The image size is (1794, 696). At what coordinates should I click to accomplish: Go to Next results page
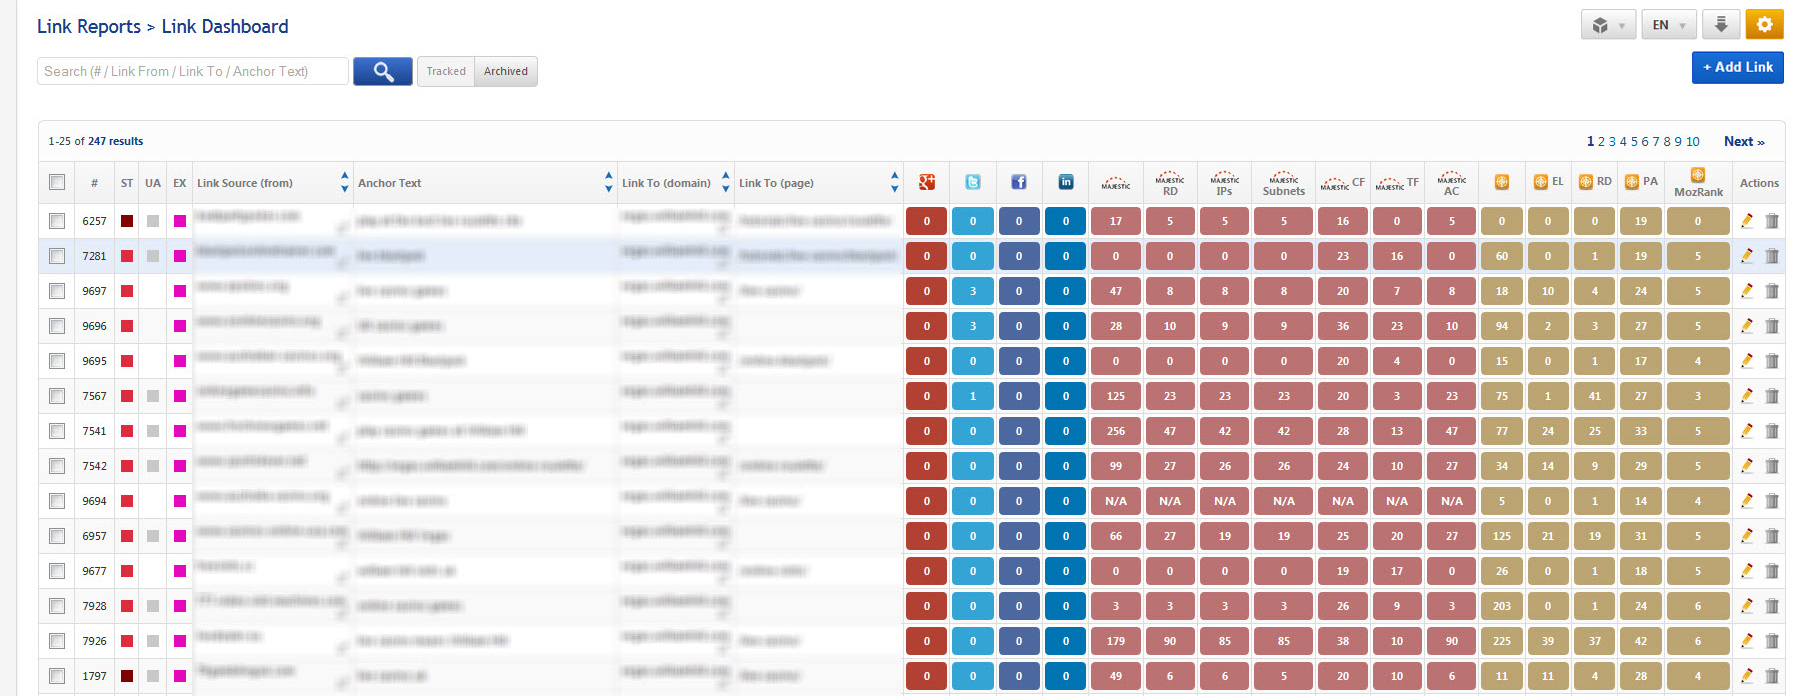coord(1744,141)
